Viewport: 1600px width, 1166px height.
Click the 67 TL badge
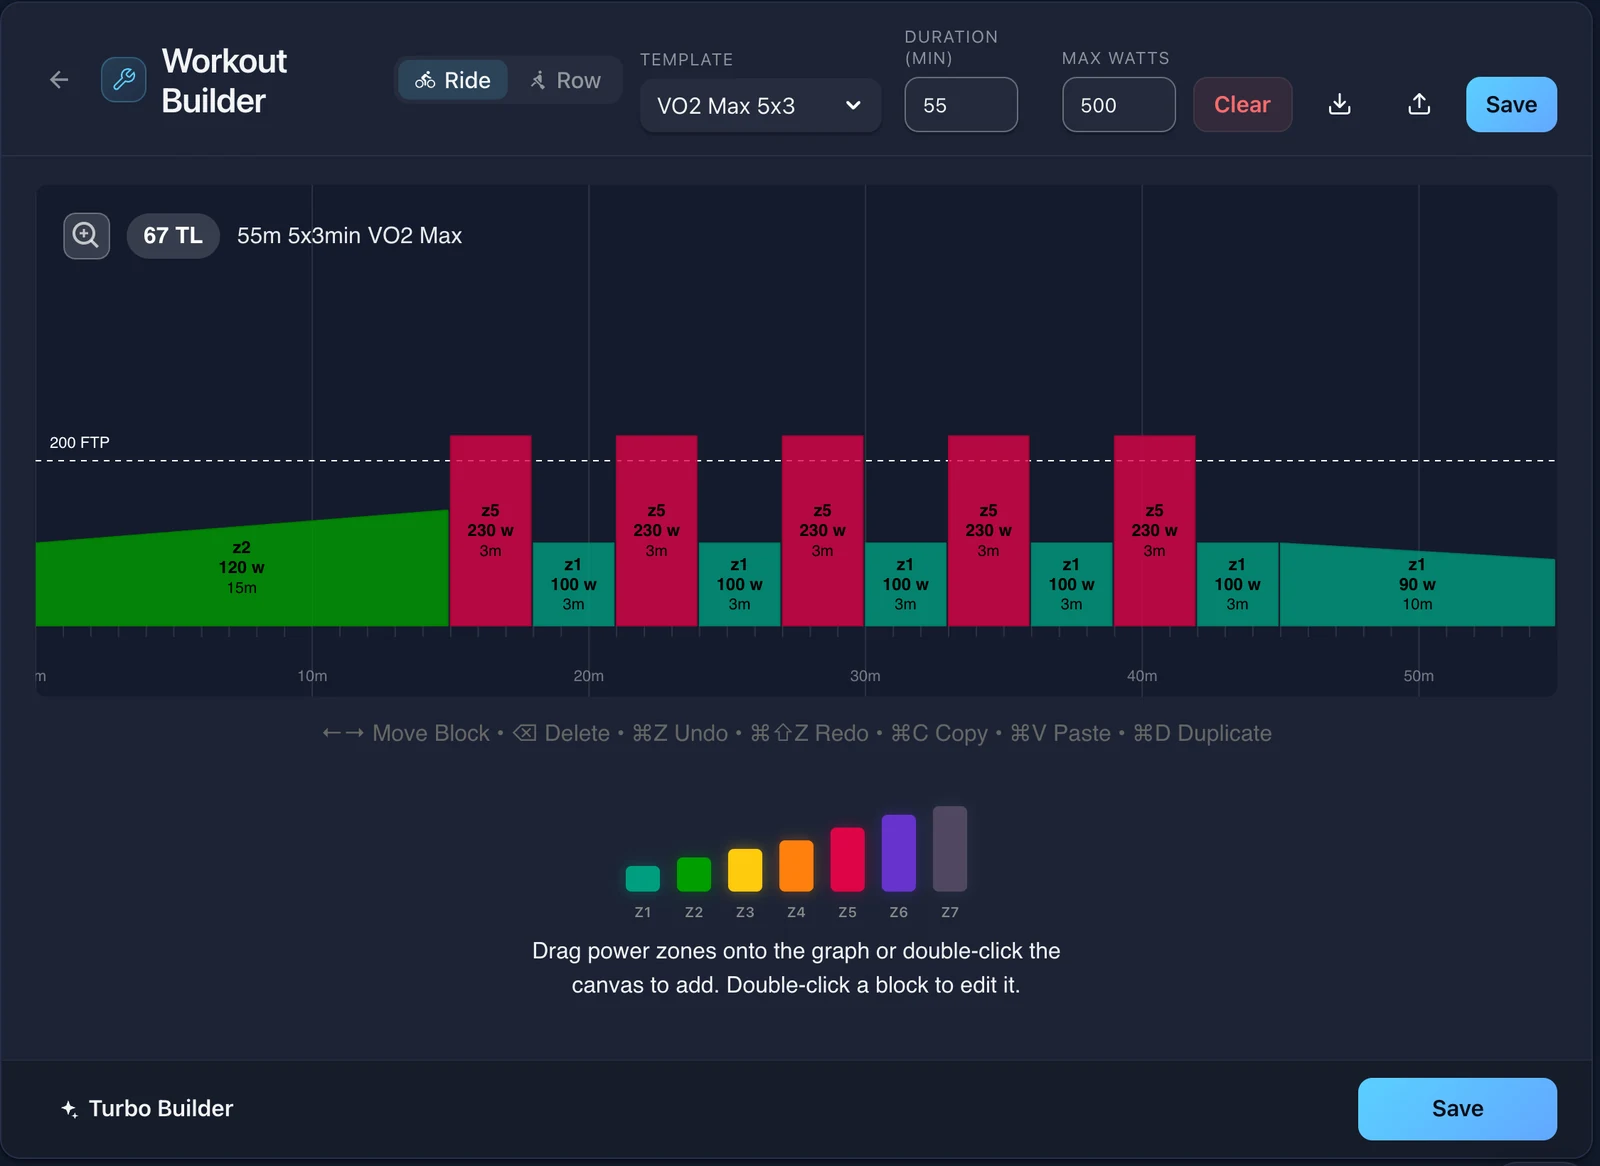pyautogui.click(x=173, y=236)
